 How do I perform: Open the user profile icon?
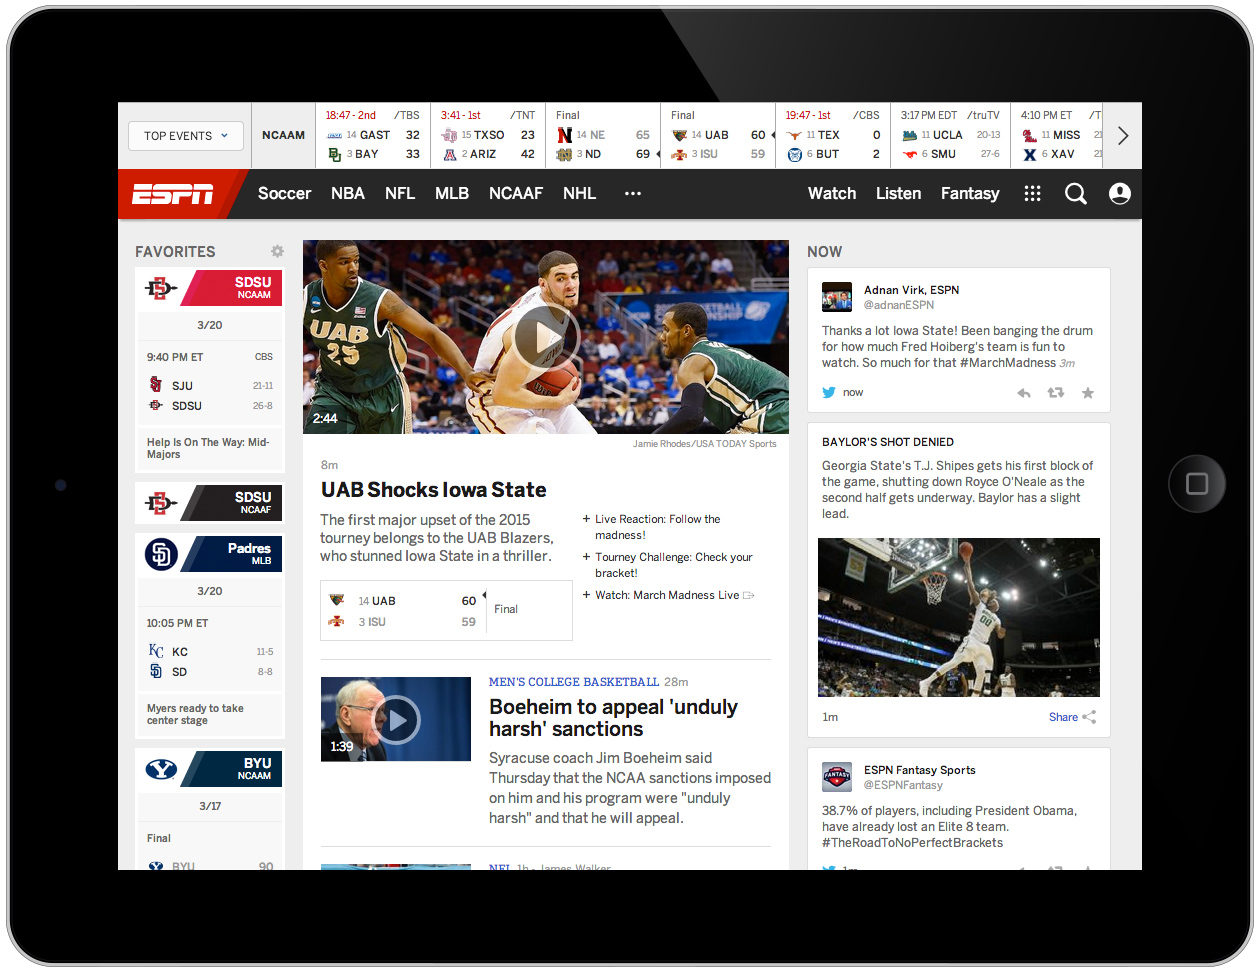1120,194
